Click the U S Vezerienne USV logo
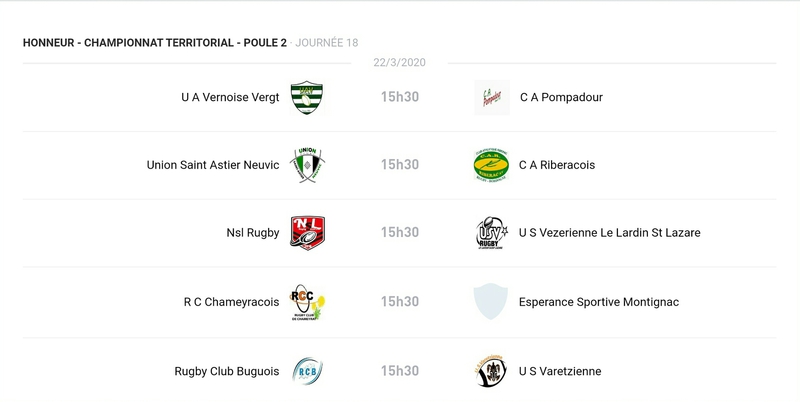This screenshot has height=402, width=800. (x=491, y=233)
